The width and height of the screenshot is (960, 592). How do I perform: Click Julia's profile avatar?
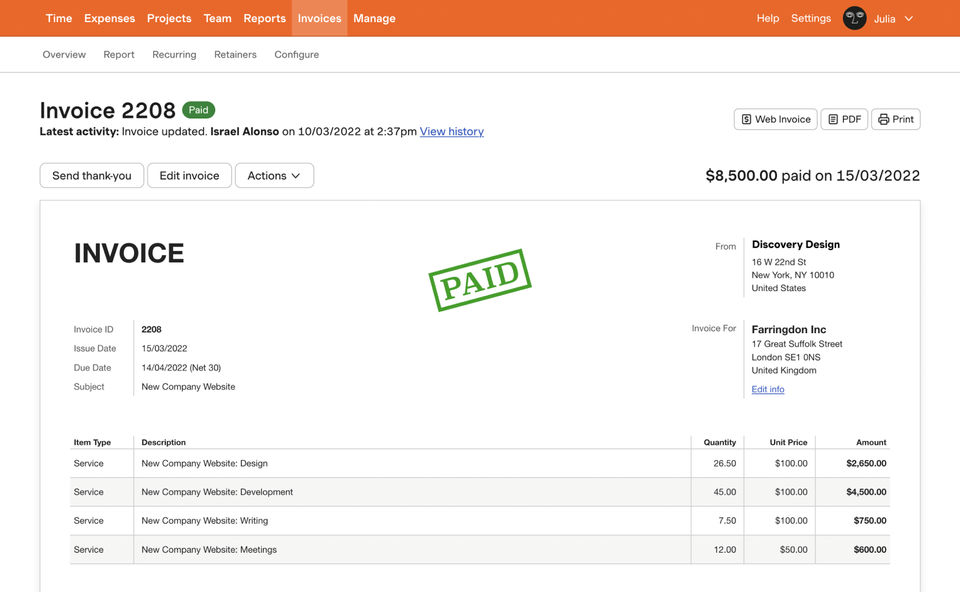pos(854,18)
